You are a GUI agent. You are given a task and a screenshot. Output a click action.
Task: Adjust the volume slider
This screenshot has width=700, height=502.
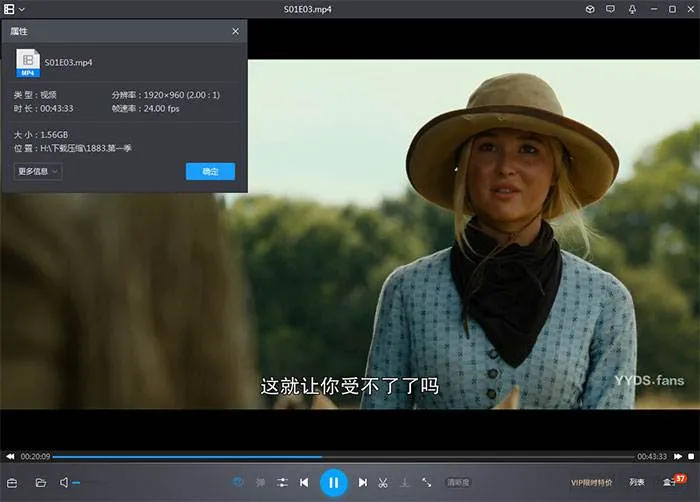coord(90,483)
